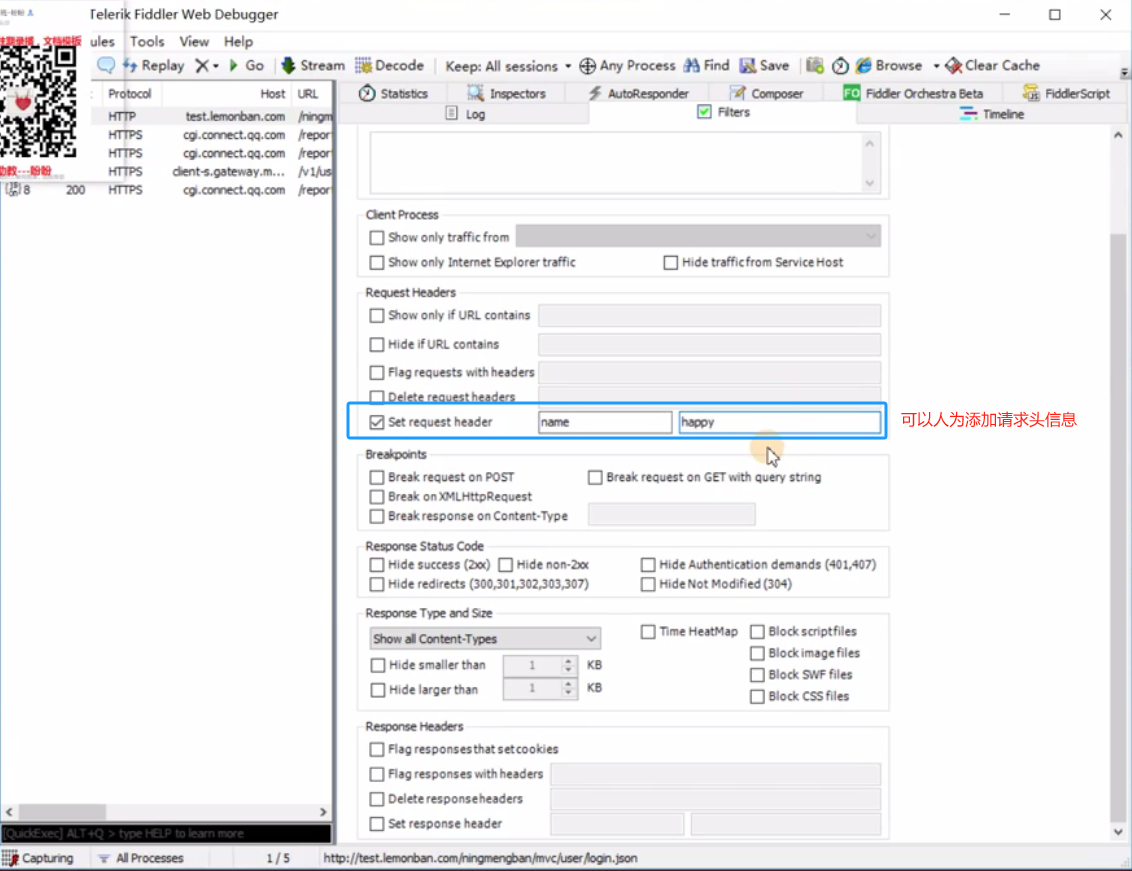Image resolution: width=1132 pixels, height=871 pixels.
Task: Click the request header name input field
Action: (x=605, y=422)
